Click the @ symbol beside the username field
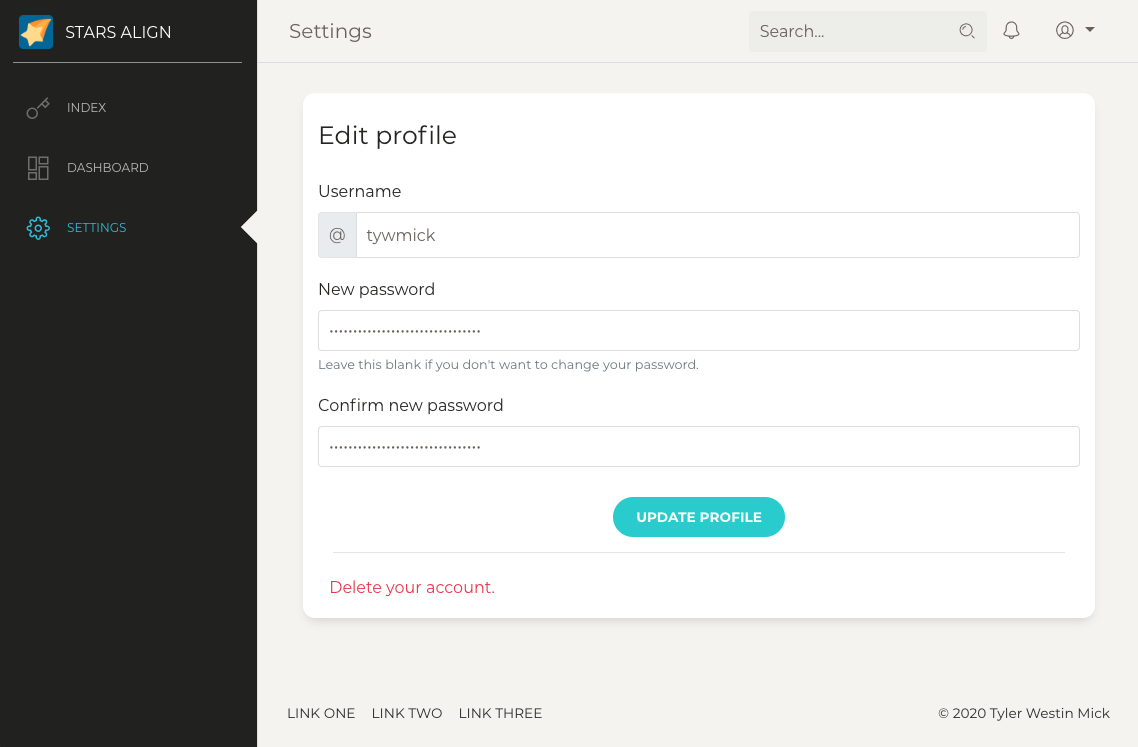1138x747 pixels. tap(337, 234)
